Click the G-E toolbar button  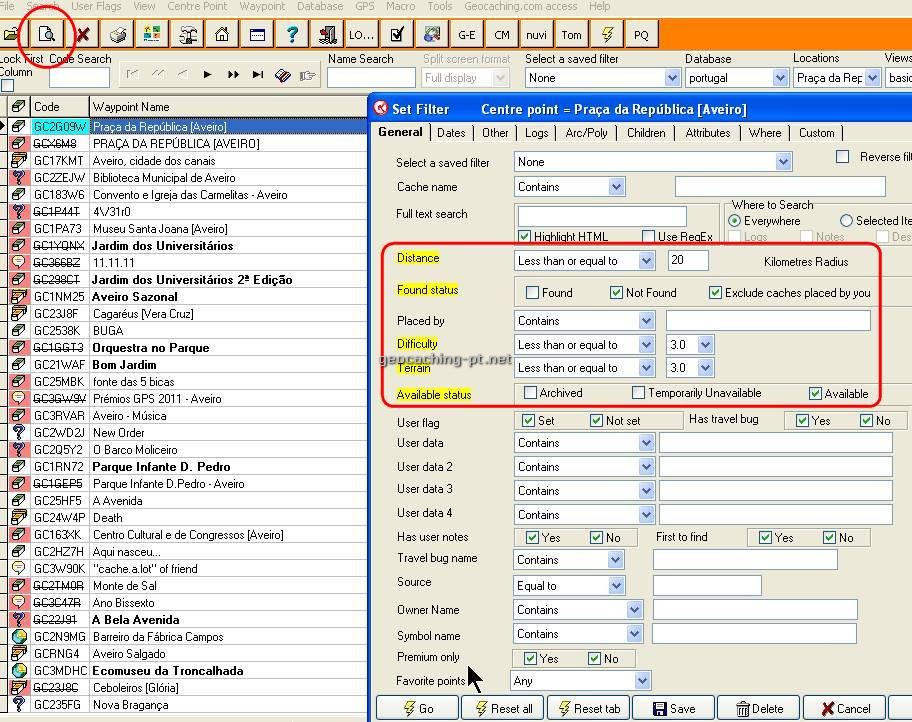pyautogui.click(x=467, y=34)
